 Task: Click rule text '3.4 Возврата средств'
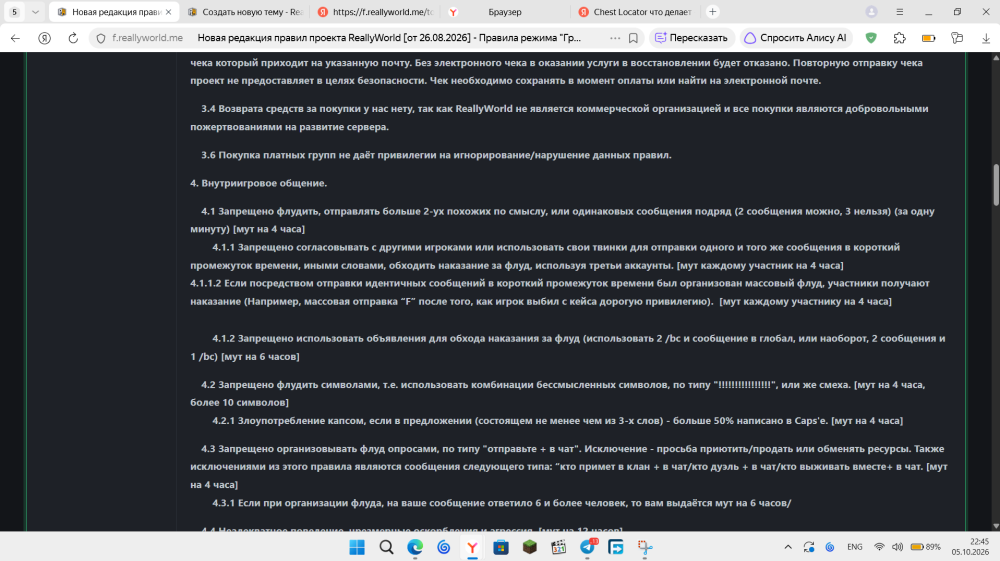click(x=559, y=117)
